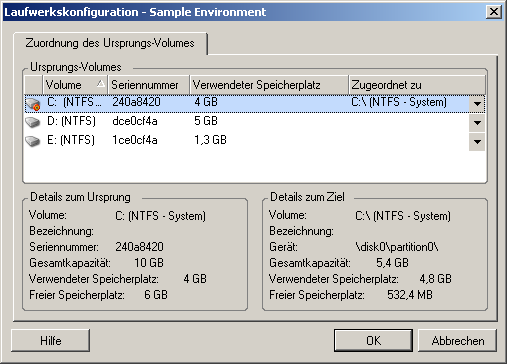Viewport: 507px width, 364px height.
Task: Open the assignment dropdown for D: volume
Action: pyautogui.click(x=477, y=123)
